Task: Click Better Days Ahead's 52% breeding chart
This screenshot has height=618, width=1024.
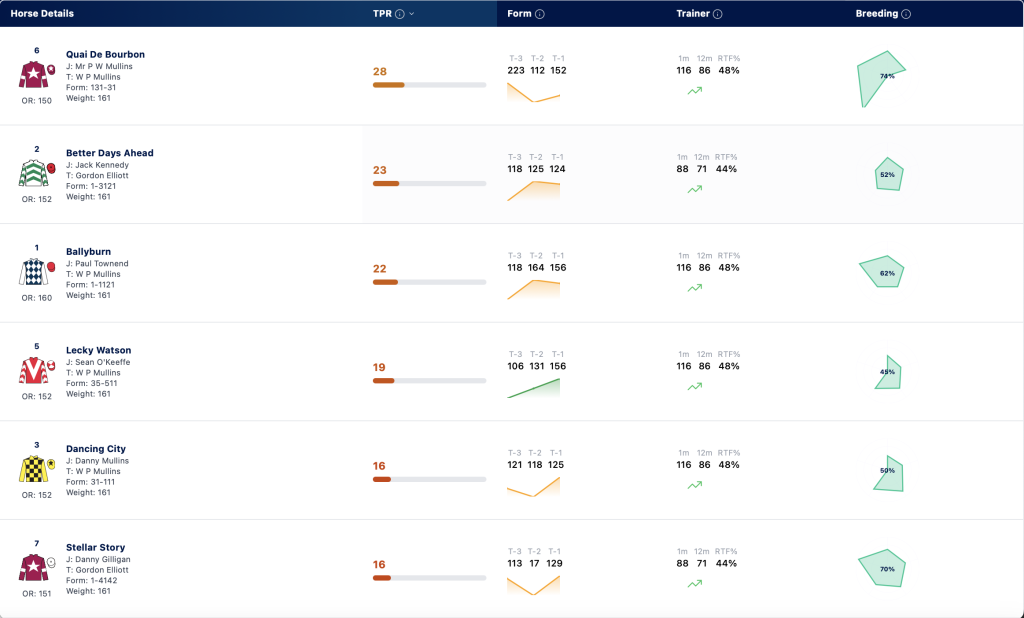Action: click(889, 174)
